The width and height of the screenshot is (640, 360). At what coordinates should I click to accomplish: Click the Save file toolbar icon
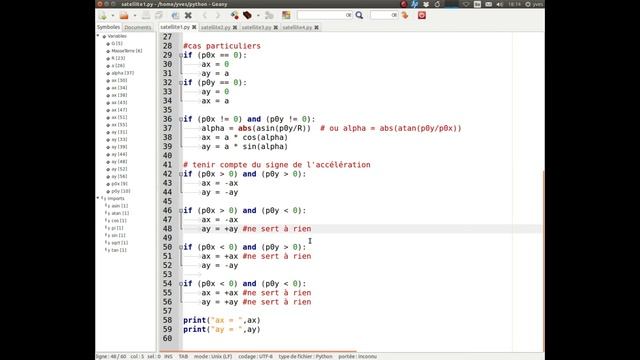(146, 16)
